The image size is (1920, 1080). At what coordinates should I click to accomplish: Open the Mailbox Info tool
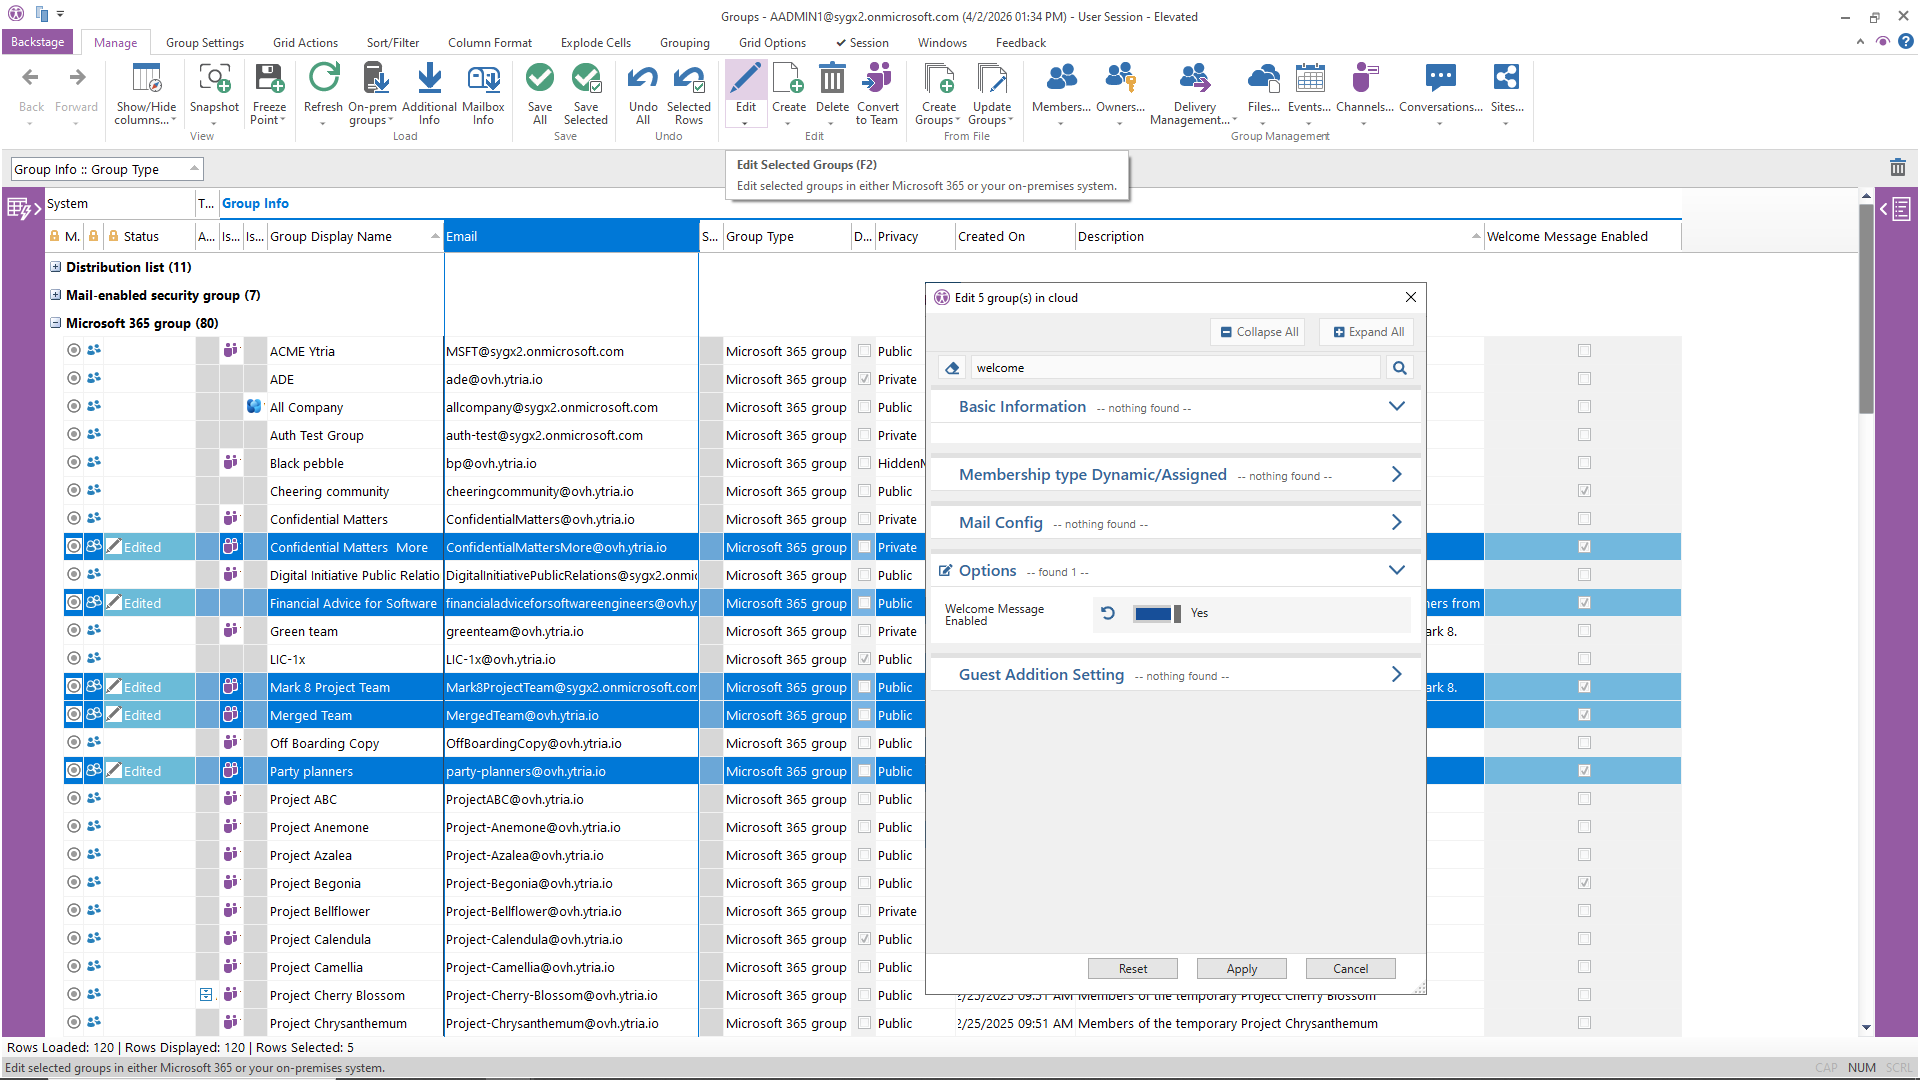483,79
